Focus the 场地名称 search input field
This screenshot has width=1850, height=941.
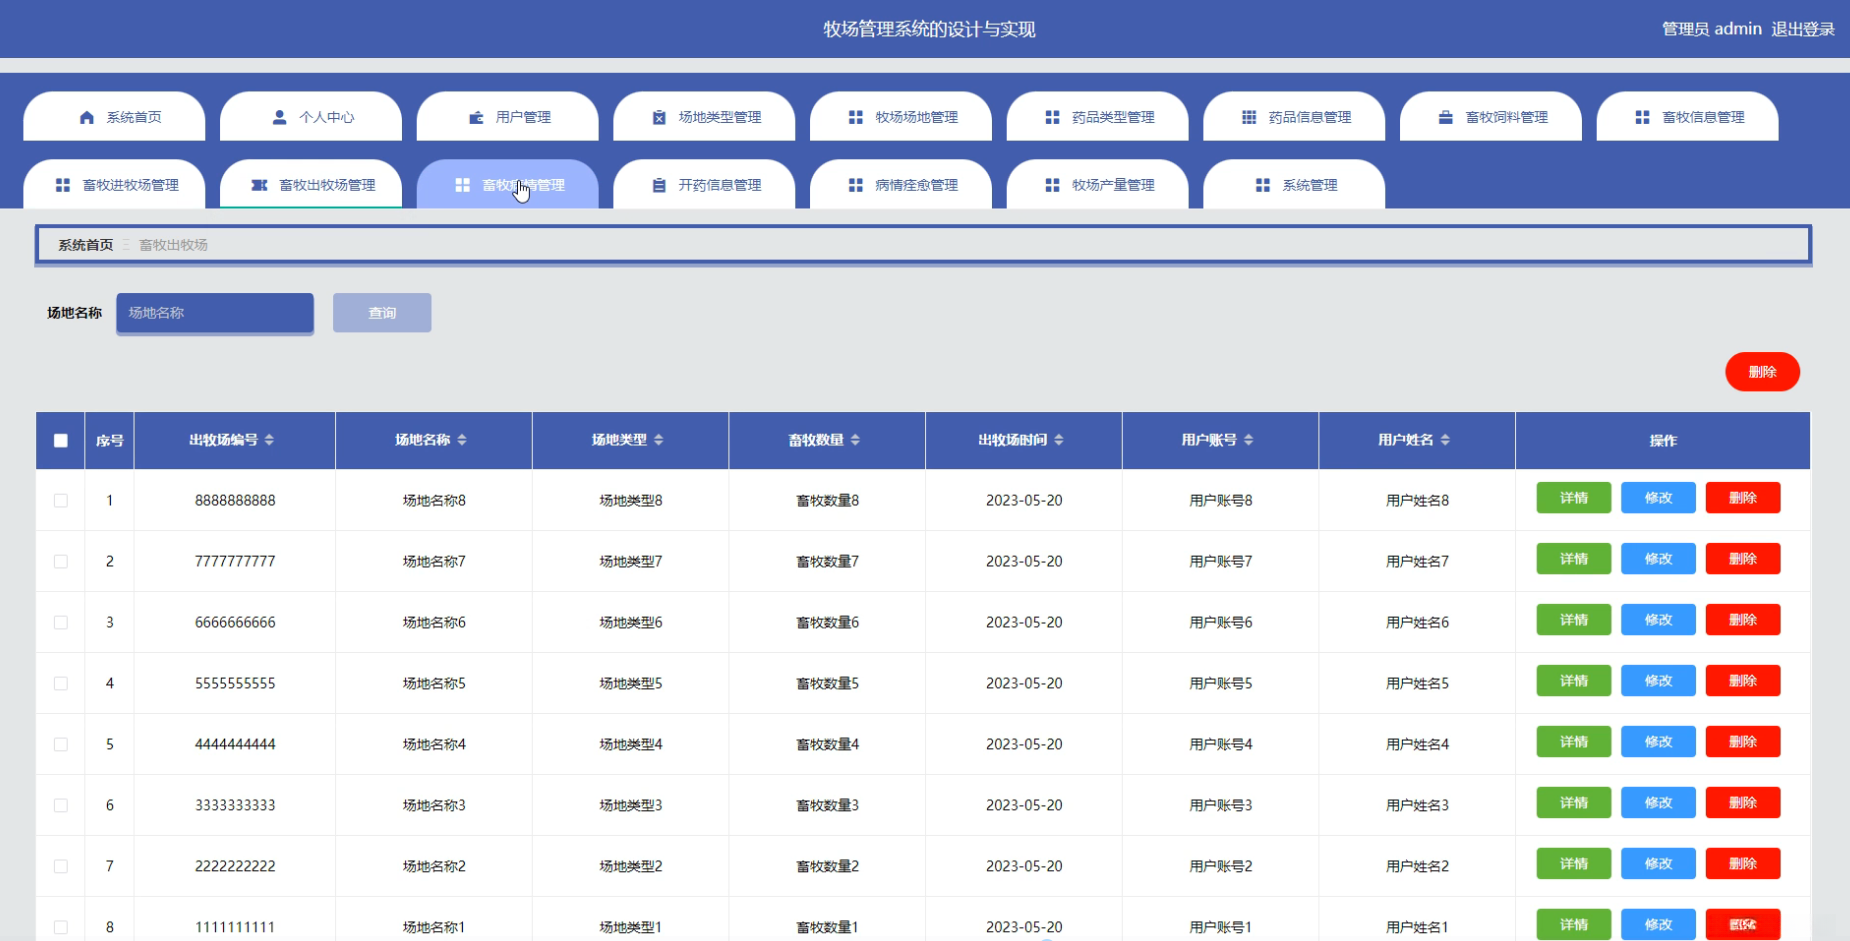pyautogui.click(x=215, y=313)
